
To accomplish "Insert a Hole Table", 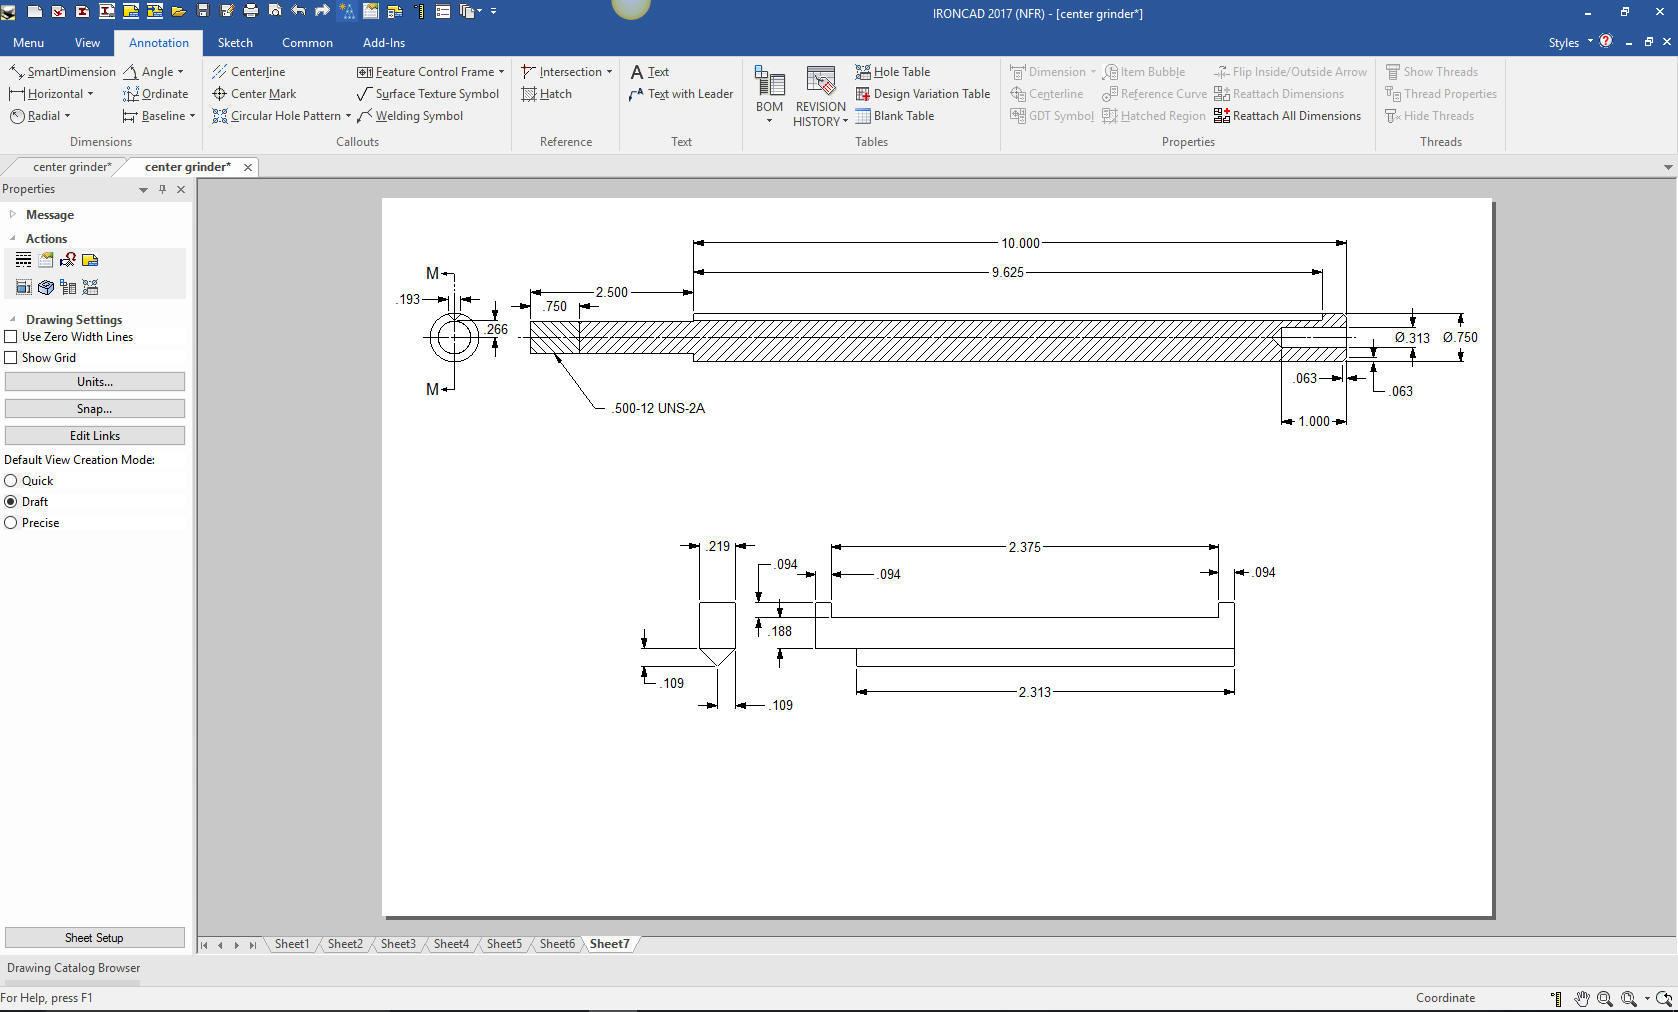I will [x=892, y=72].
